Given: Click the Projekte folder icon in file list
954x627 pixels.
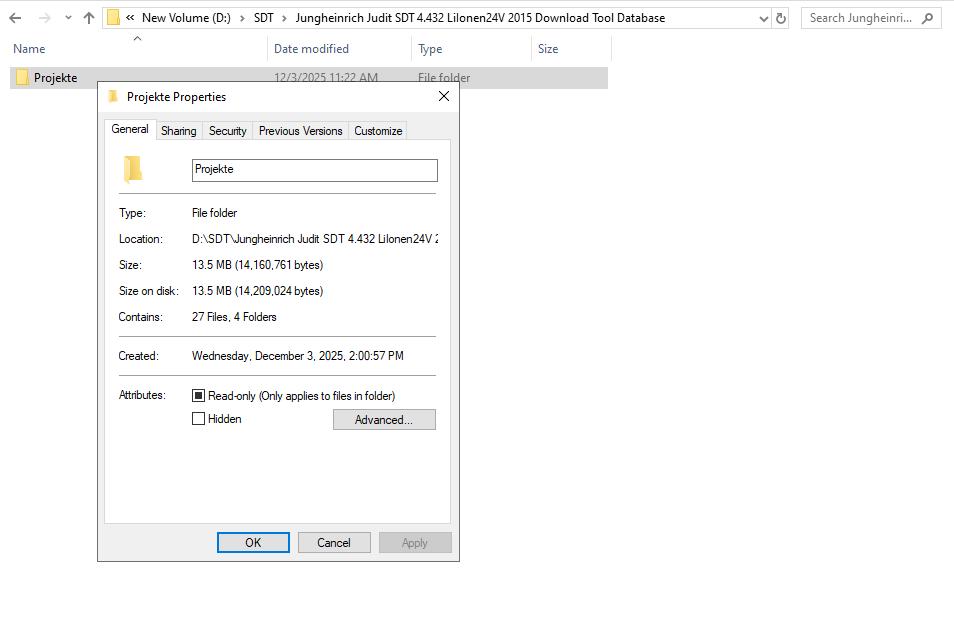Looking at the screenshot, I should 22,77.
